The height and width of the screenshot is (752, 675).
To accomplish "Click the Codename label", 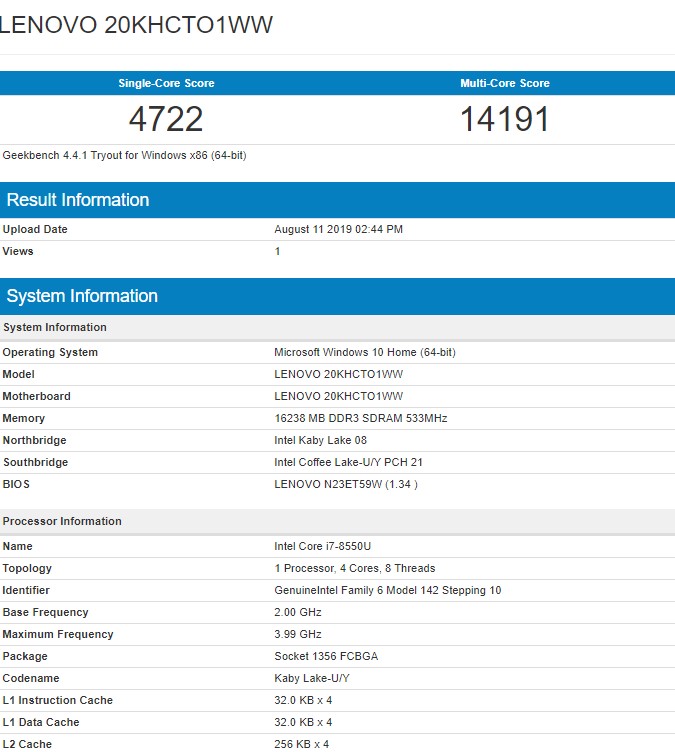I will pyautogui.click(x=31, y=679).
